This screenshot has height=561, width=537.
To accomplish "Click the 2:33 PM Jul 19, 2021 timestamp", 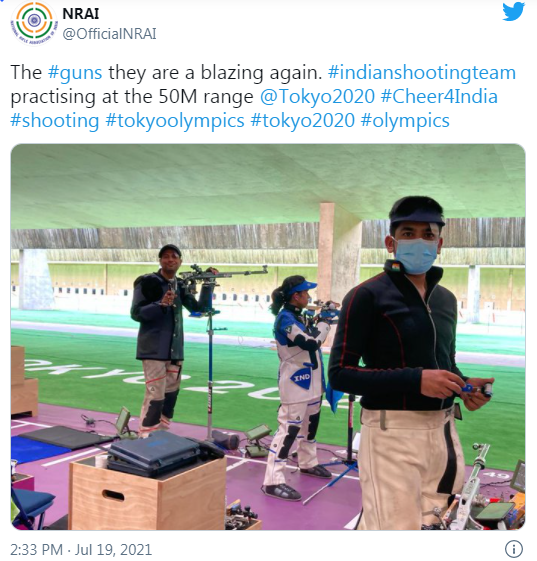I will [x=81, y=549].
